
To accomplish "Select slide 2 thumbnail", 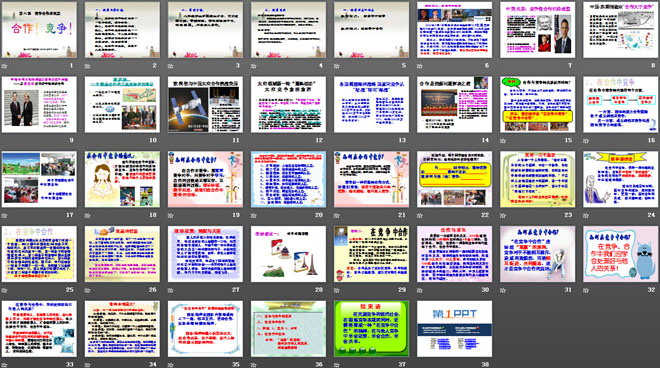I will coord(122,30).
